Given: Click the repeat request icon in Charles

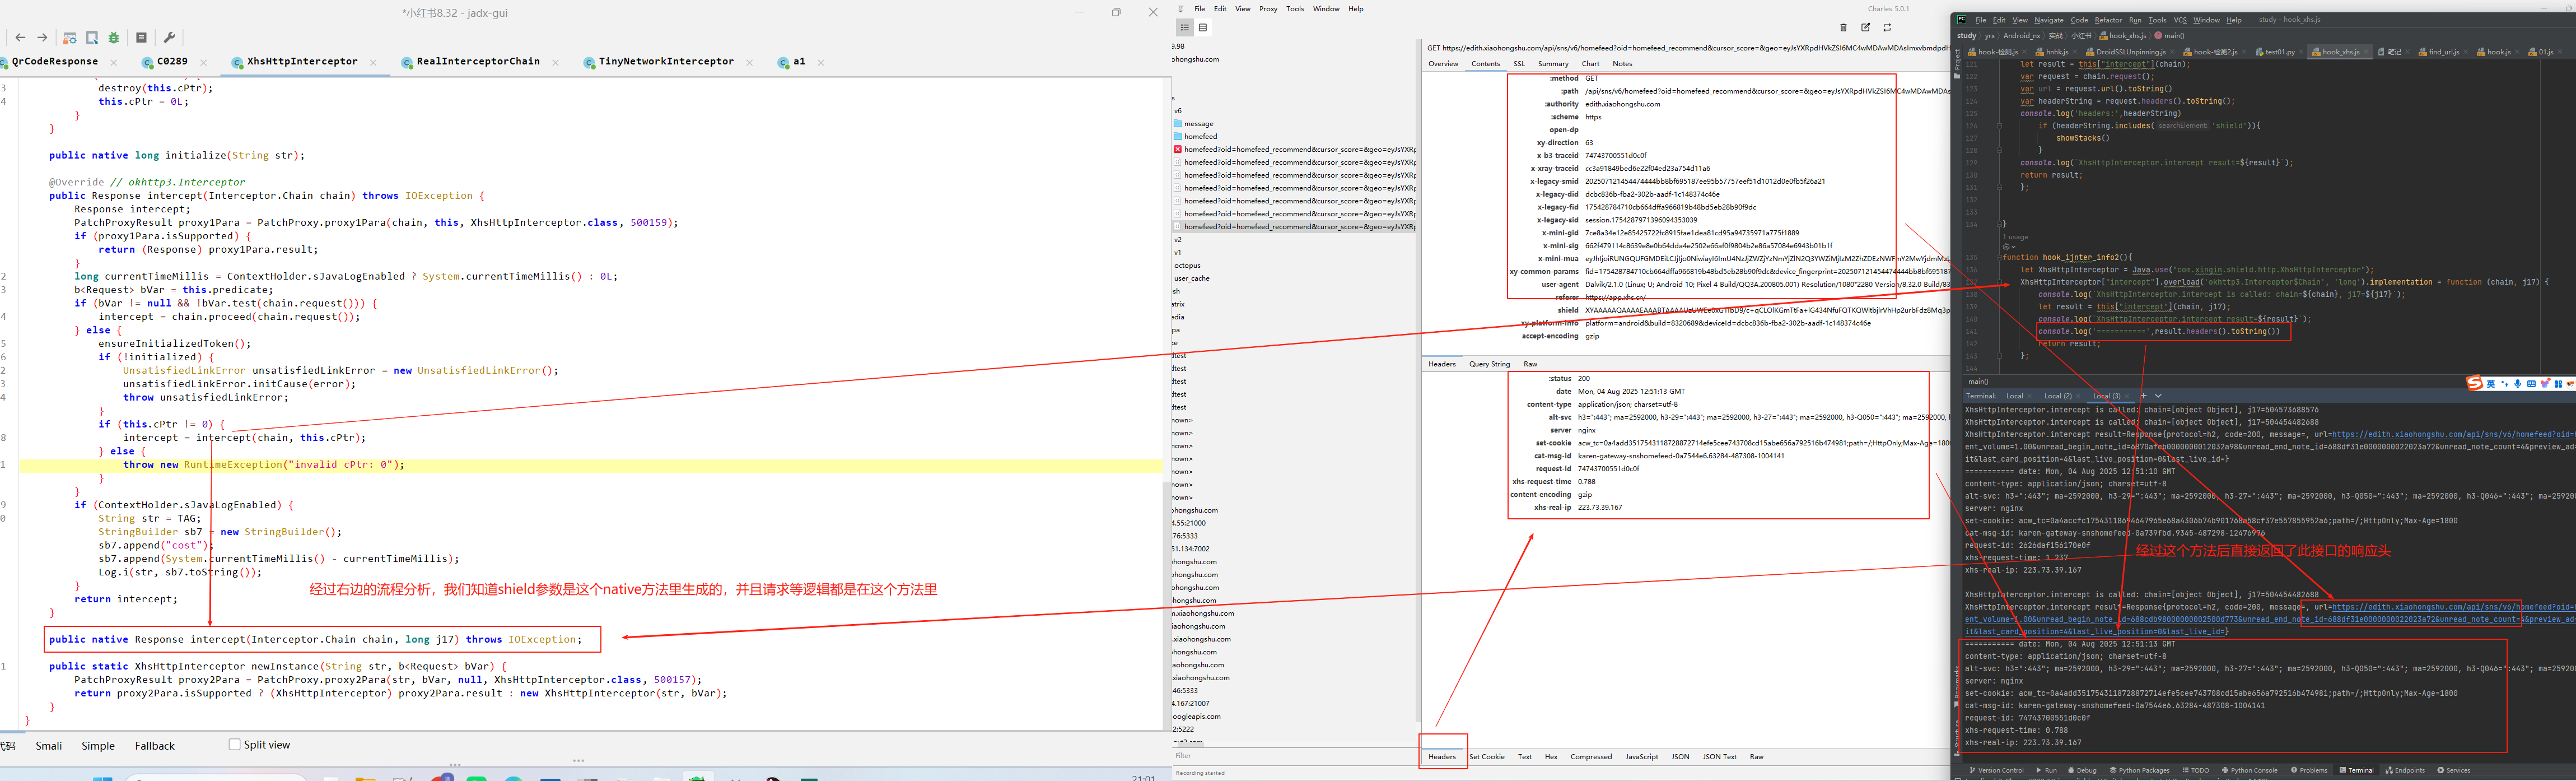Looking at the screenshot, I should click(1887, 28).
